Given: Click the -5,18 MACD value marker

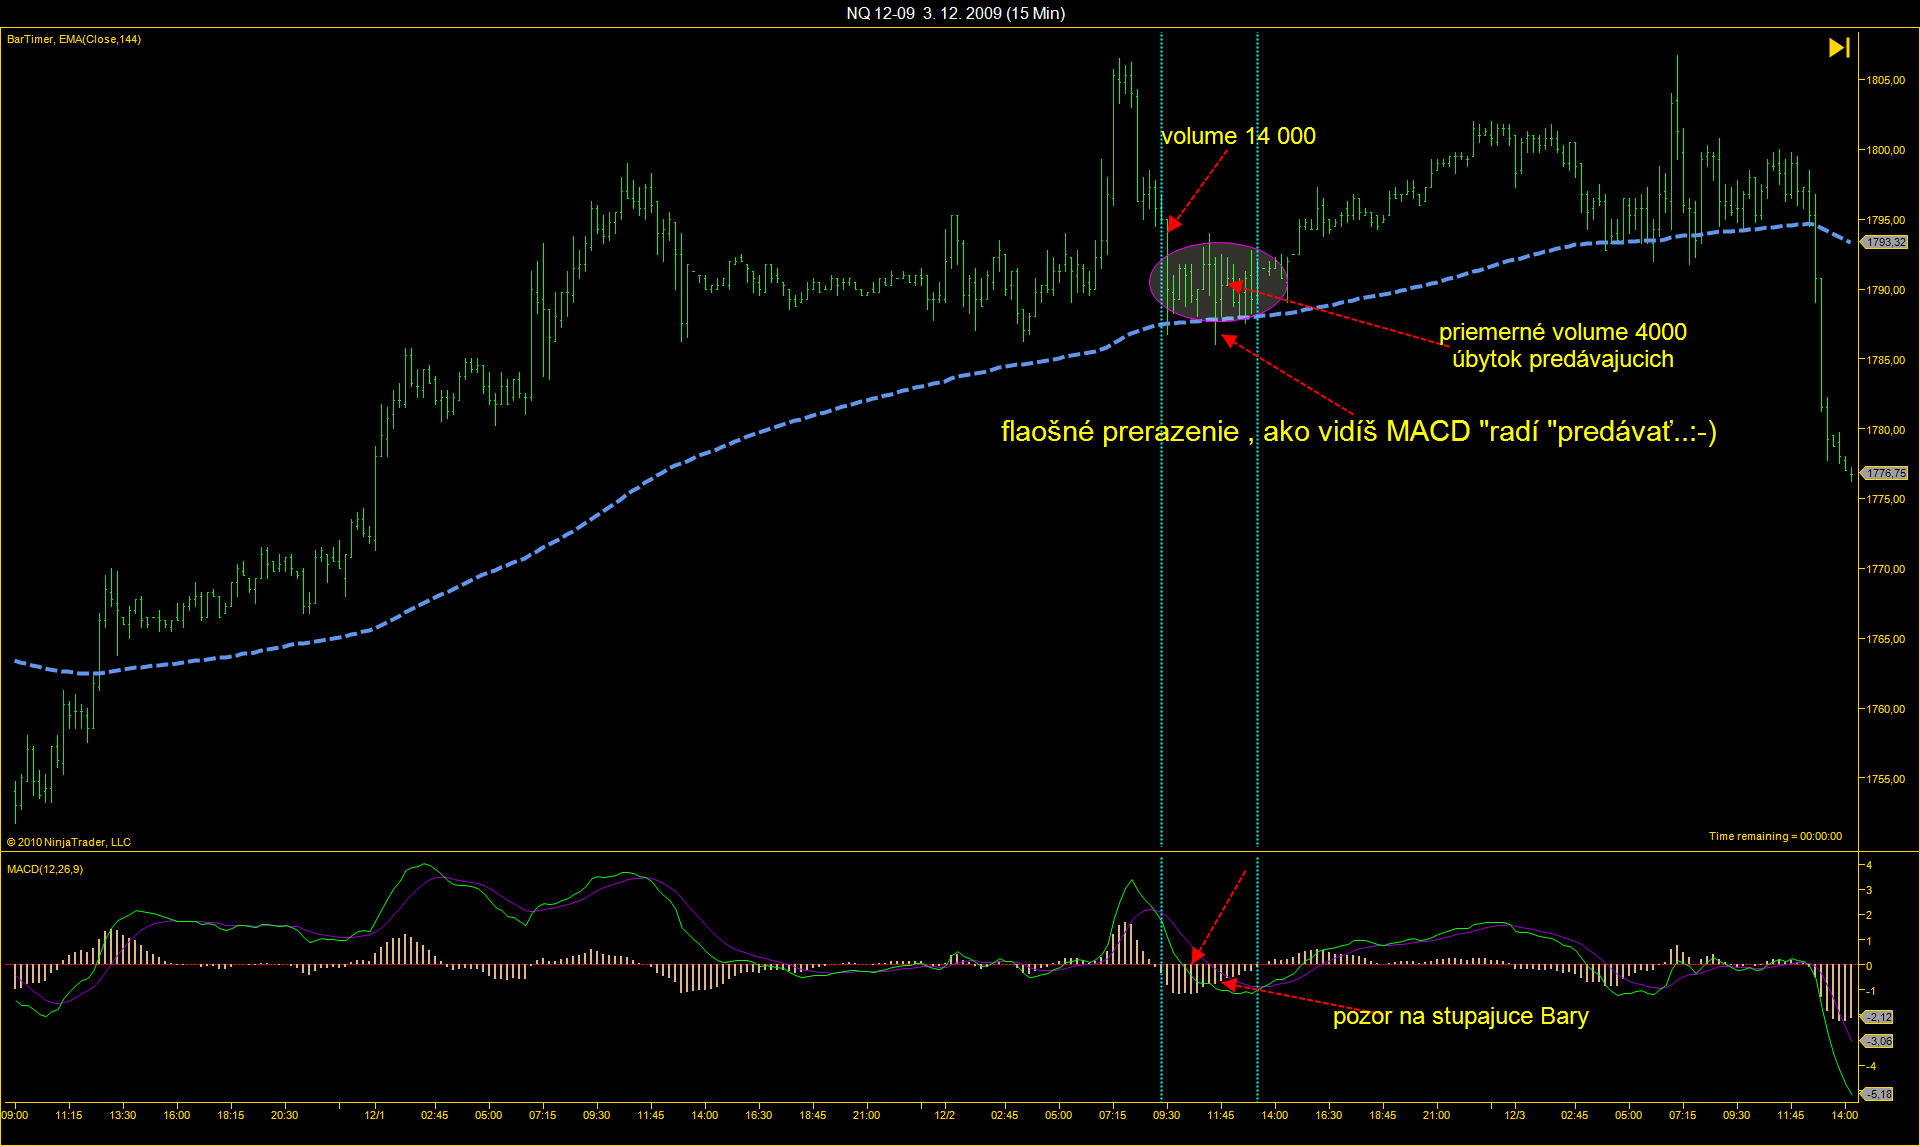Looking at the screenshot, I should click(x=1879, y=1094).
